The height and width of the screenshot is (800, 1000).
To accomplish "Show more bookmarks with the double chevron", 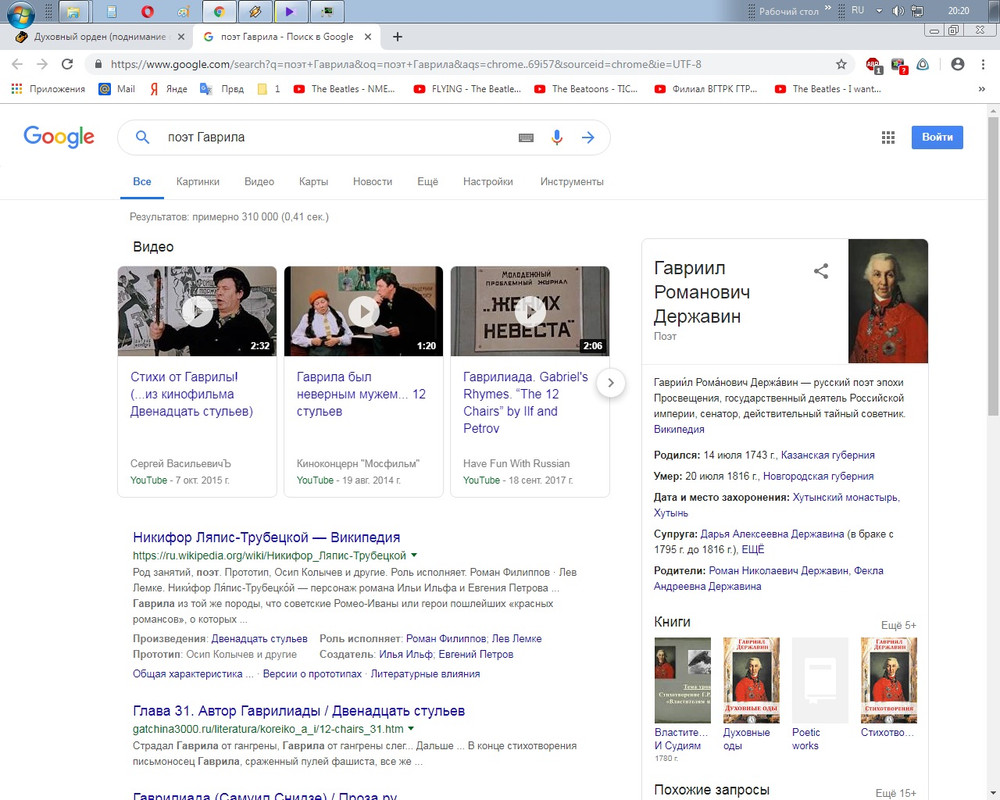I will tap(982, 89).
